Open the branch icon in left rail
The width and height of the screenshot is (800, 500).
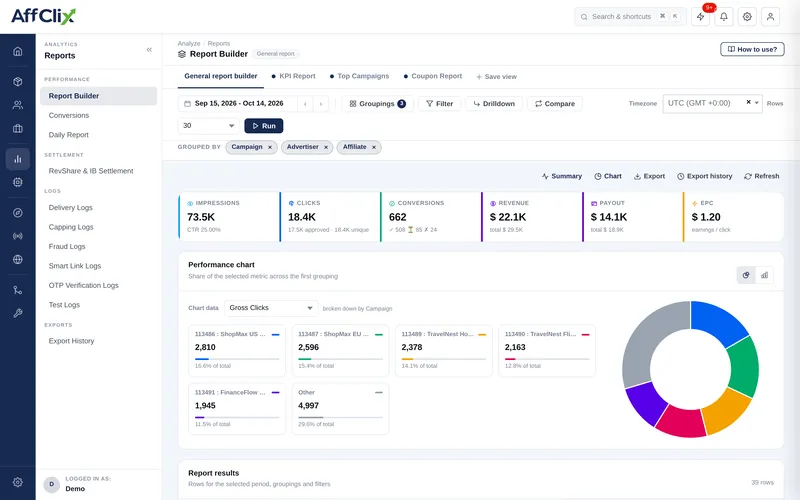click(18, 290)
